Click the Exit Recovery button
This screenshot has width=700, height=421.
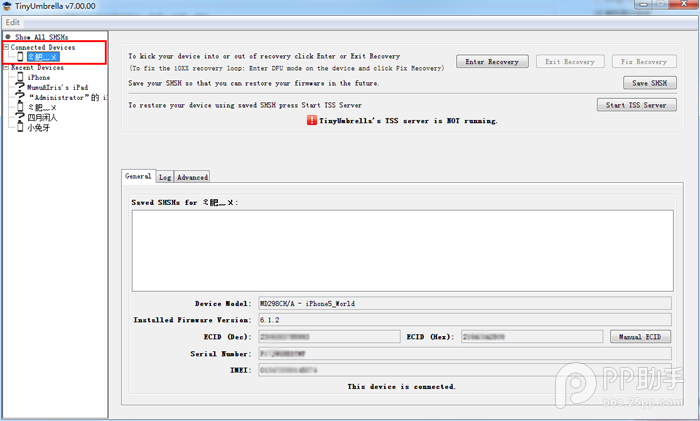click(570, 62)
